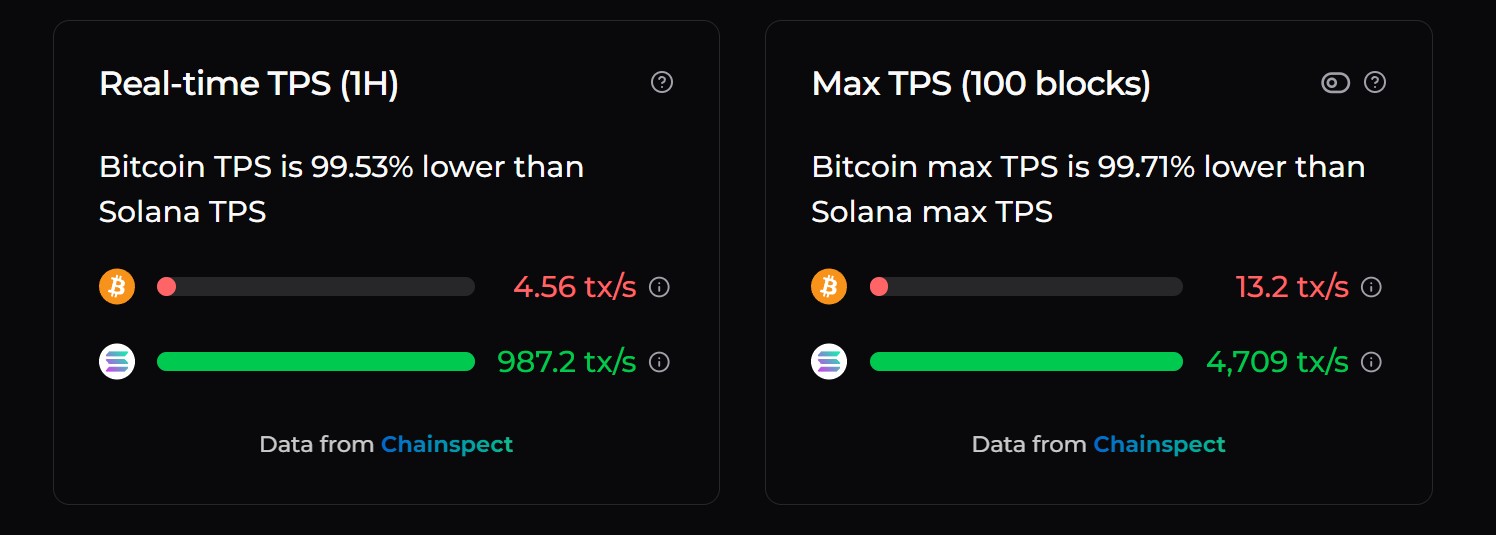1496x535 pixels.
Task: Click info icon beside 13.2 tx/s
Action: (1372, 287)
